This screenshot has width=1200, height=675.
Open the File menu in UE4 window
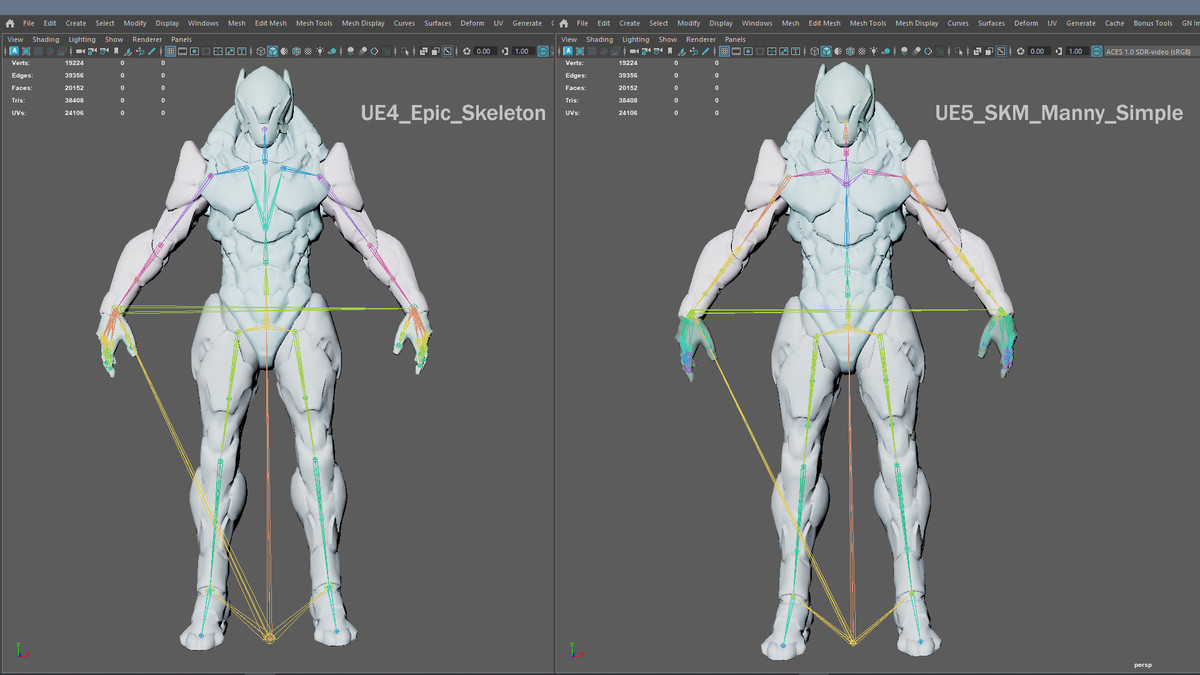pyautogui.click(x=28, y=23)
